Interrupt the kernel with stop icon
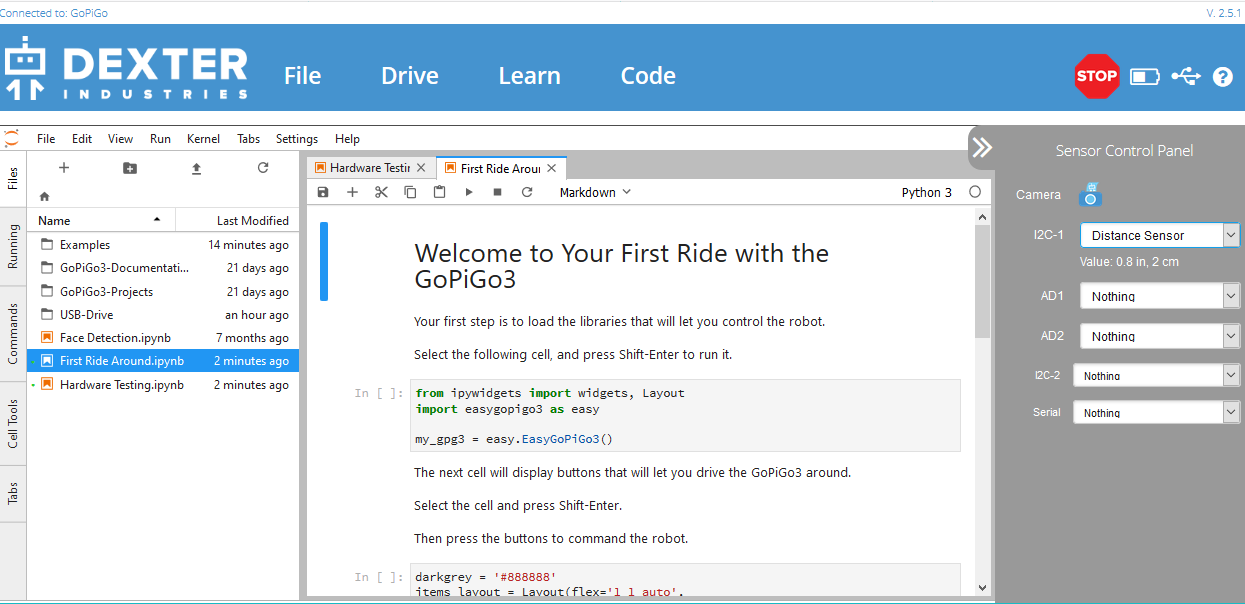The width and height of the screenshot is (1245, 604). coord(498,192)
